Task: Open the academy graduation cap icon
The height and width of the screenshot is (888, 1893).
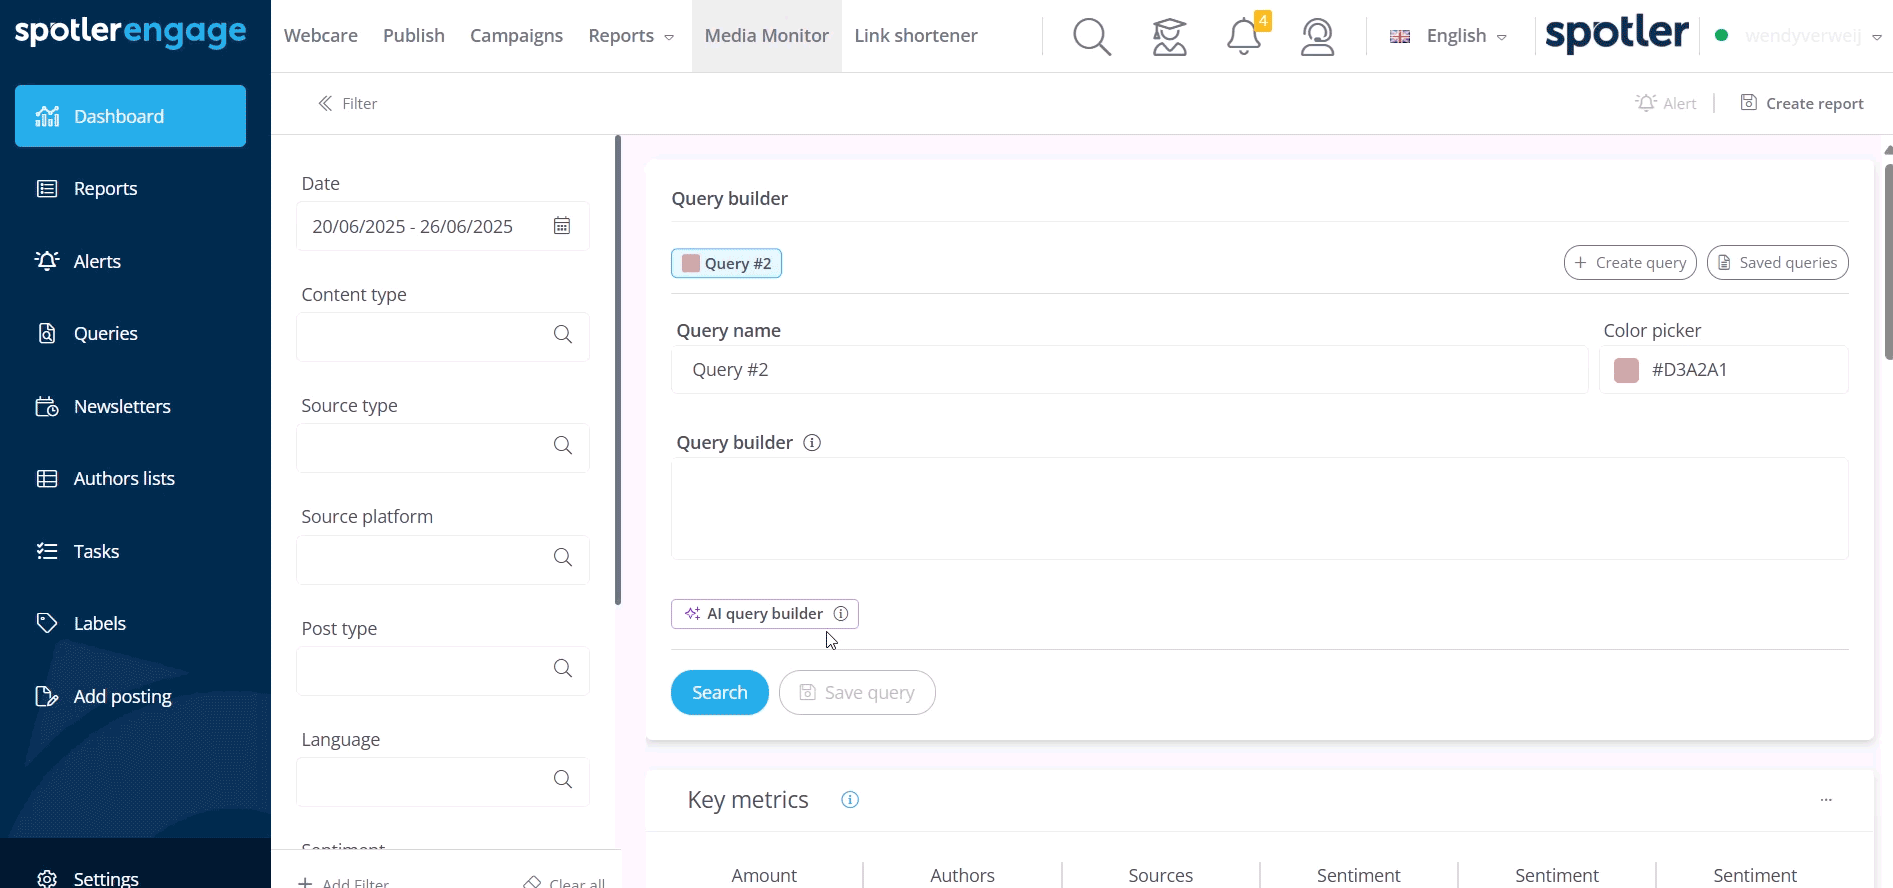Action: click(1169, 37)
